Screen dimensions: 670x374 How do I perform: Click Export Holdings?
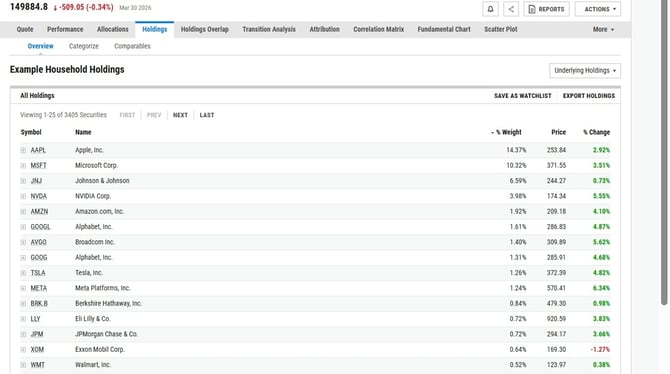click(x=589, y=96)
